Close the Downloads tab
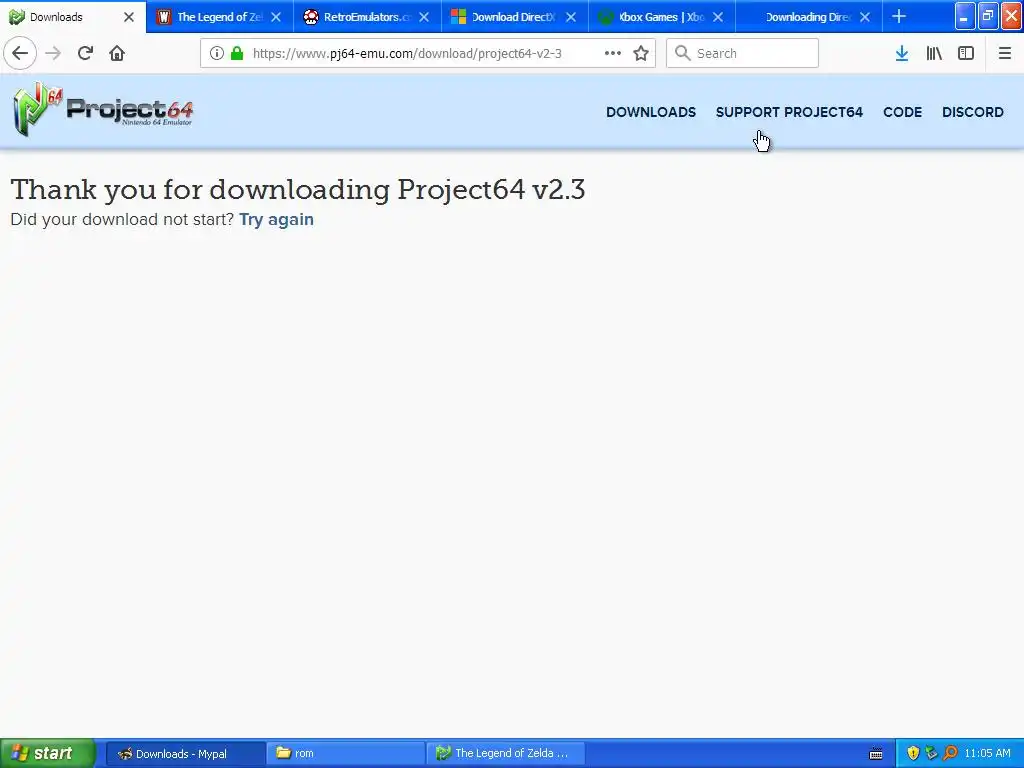 point(129,17)
